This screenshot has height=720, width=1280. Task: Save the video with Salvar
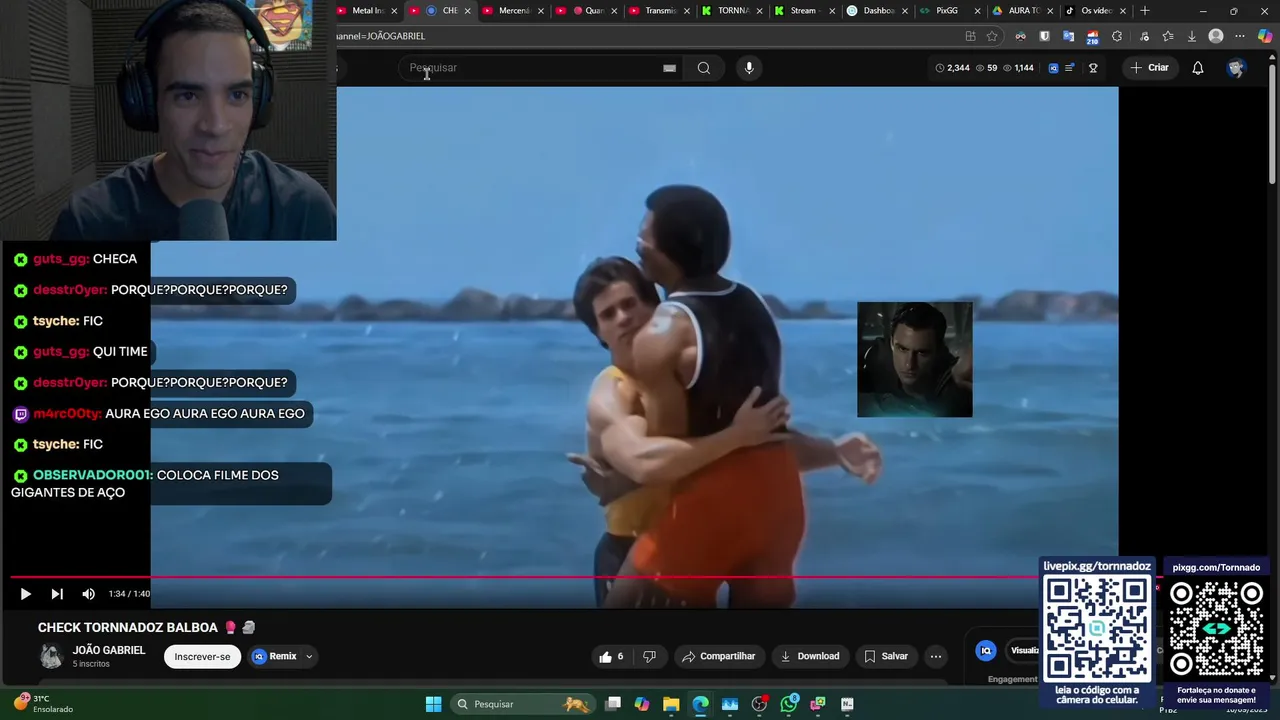point(886,657)
